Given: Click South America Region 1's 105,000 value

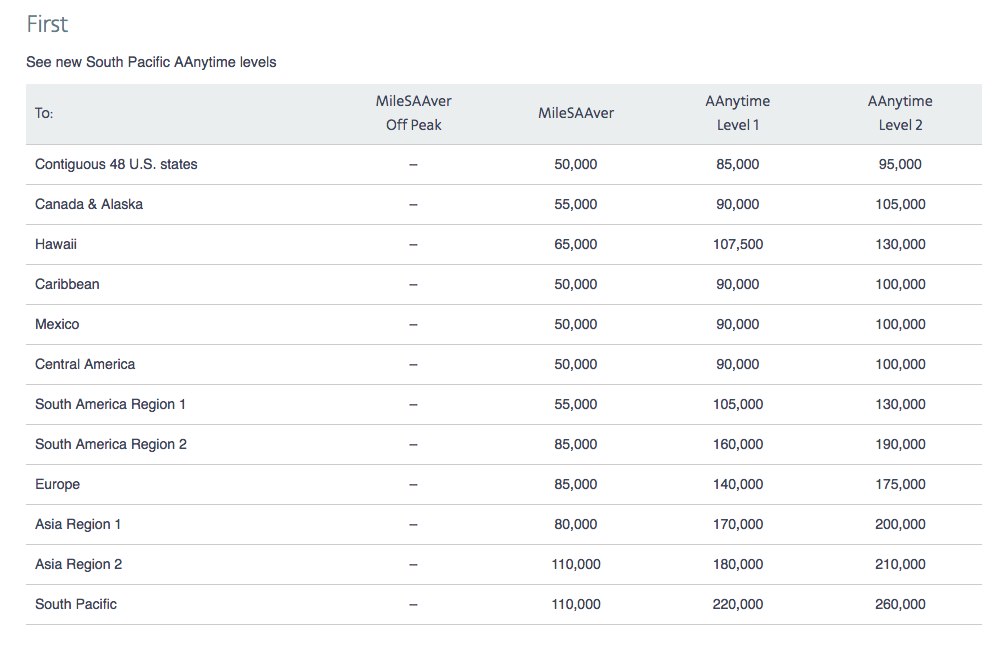Looking at the screenshot, I should coord(738,404).
